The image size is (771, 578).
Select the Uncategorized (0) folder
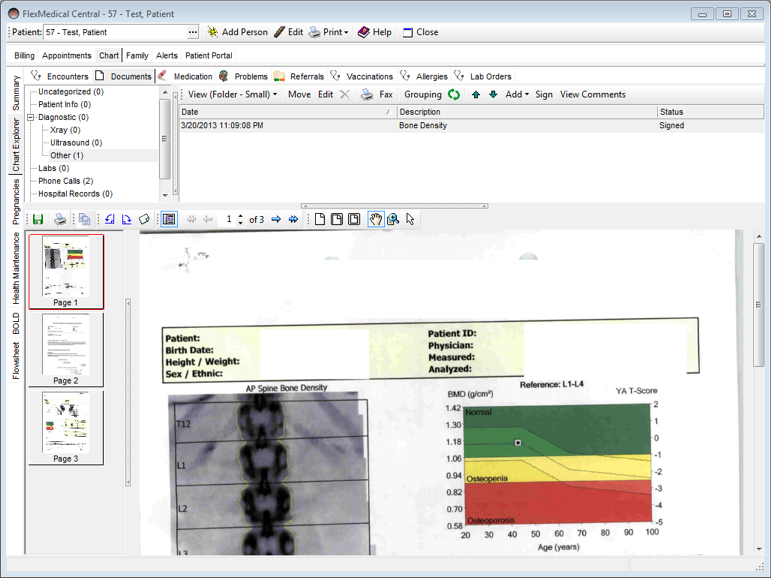point(71,91)
